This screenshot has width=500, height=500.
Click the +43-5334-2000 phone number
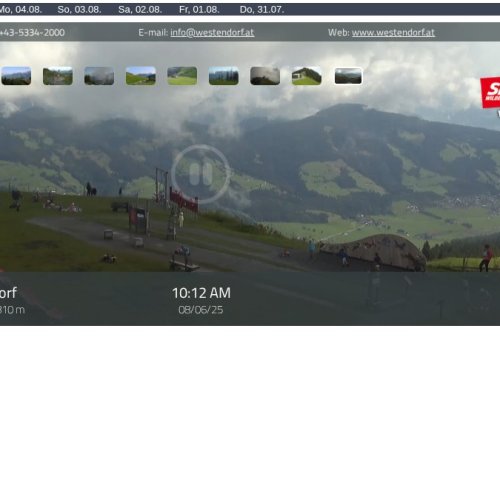(x=32, y=33)
